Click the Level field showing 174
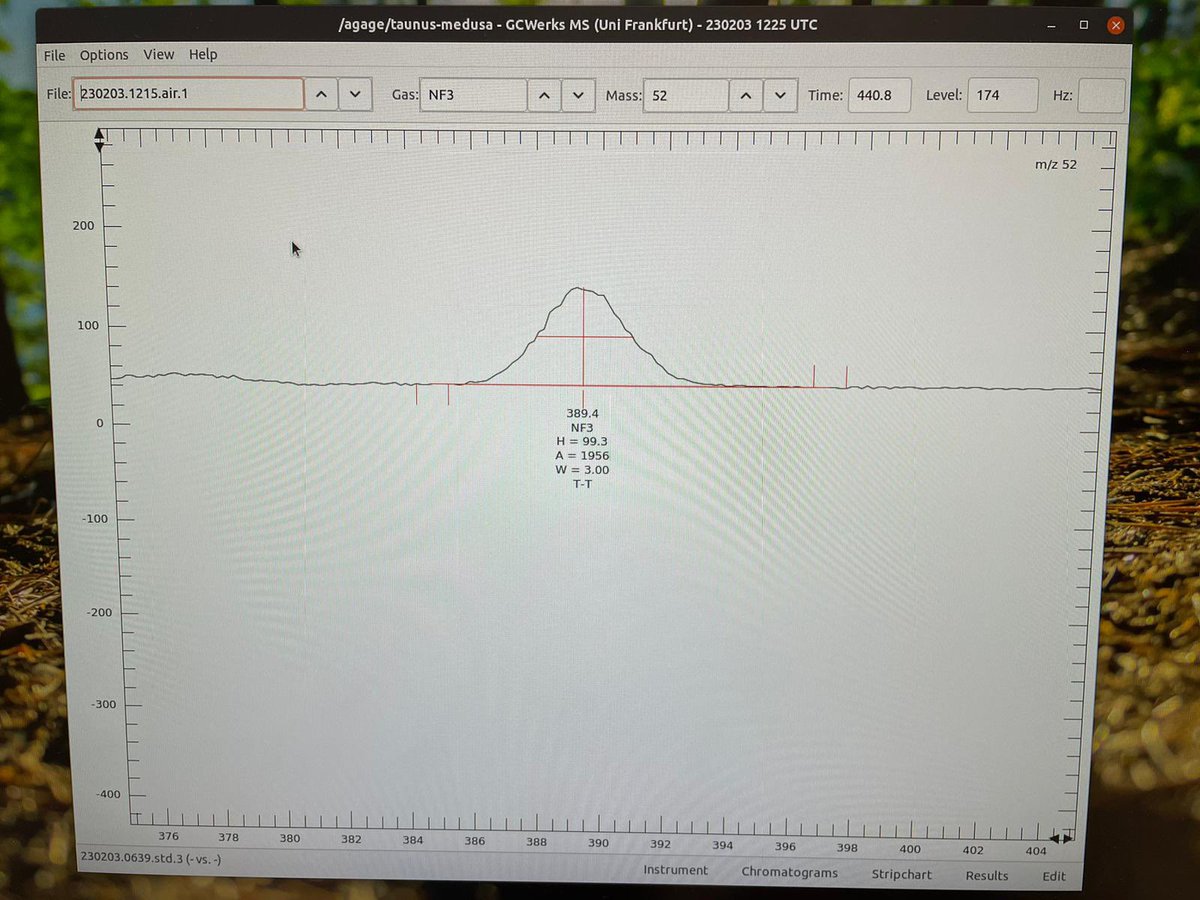The height and width of the screenshot is (900, 1200). click(1004, 96)
